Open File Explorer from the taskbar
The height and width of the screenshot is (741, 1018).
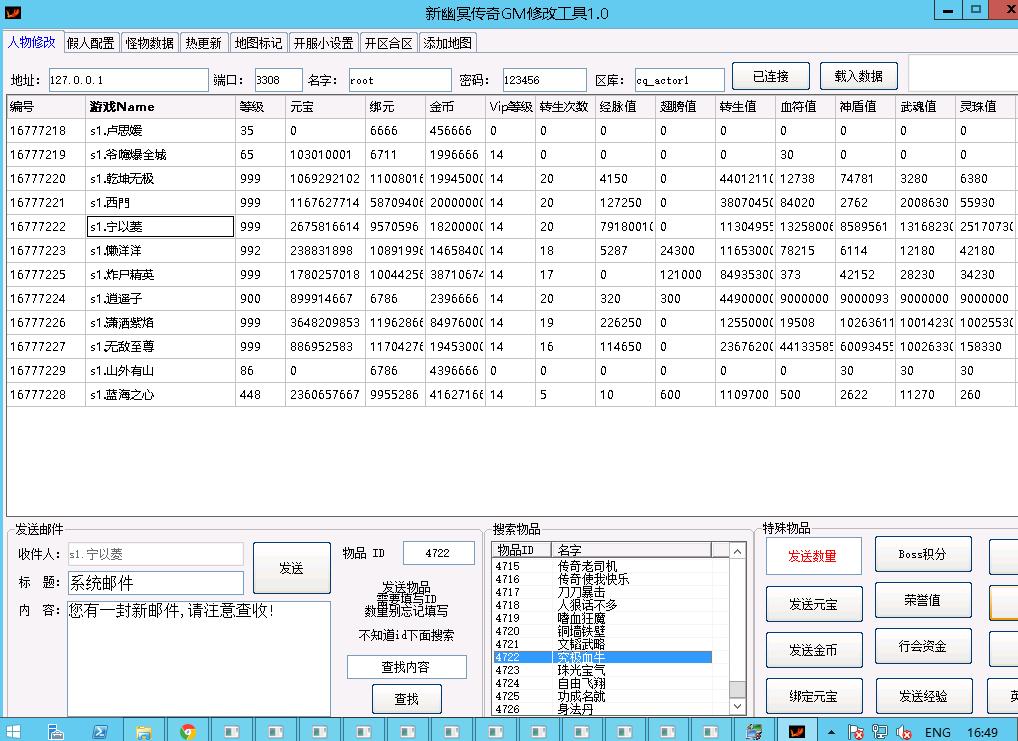144,731
